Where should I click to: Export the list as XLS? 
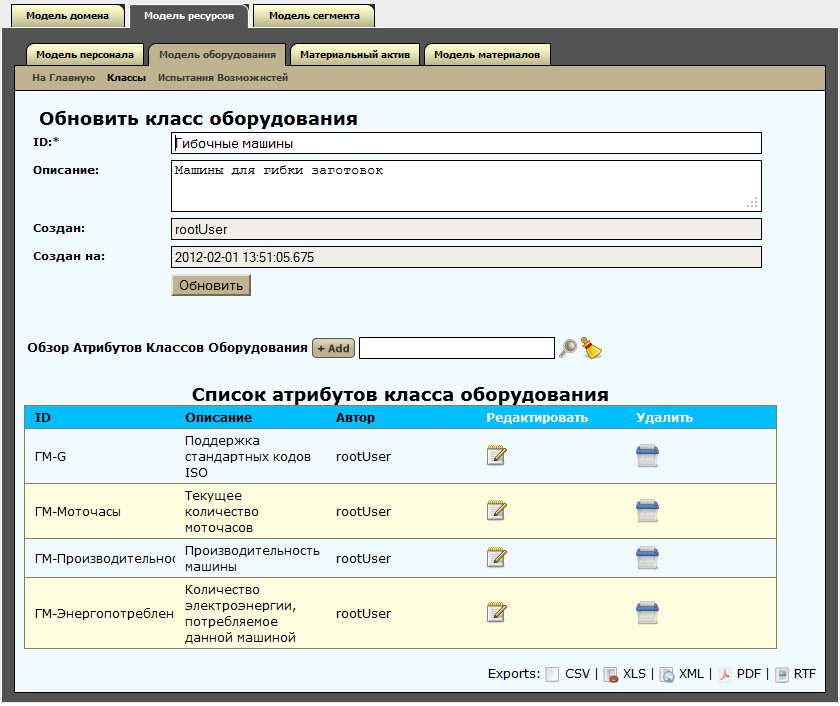(x=634, y=674)
